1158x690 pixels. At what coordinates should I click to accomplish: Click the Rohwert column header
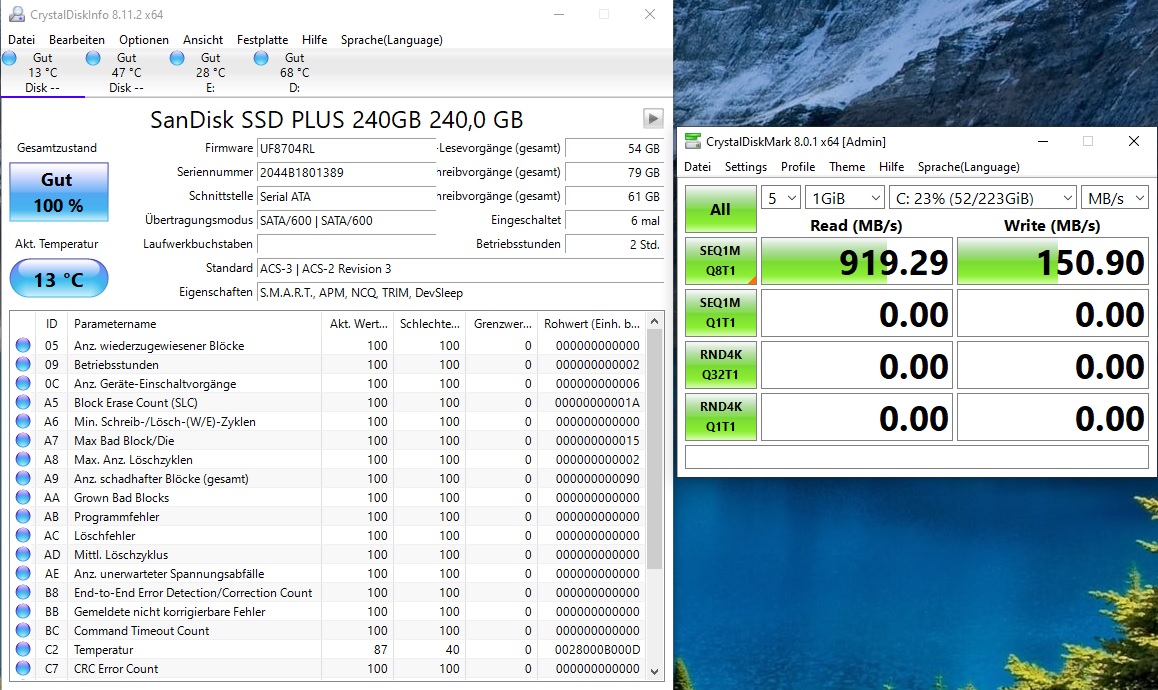pyautogui.click(x=592, y=324)
